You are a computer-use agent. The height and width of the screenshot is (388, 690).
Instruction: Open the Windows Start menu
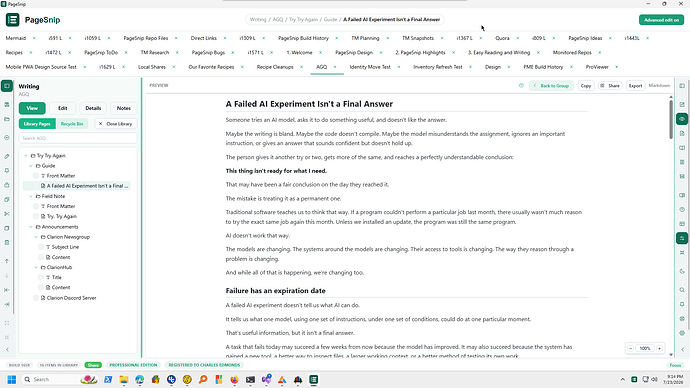click(12, 379)
